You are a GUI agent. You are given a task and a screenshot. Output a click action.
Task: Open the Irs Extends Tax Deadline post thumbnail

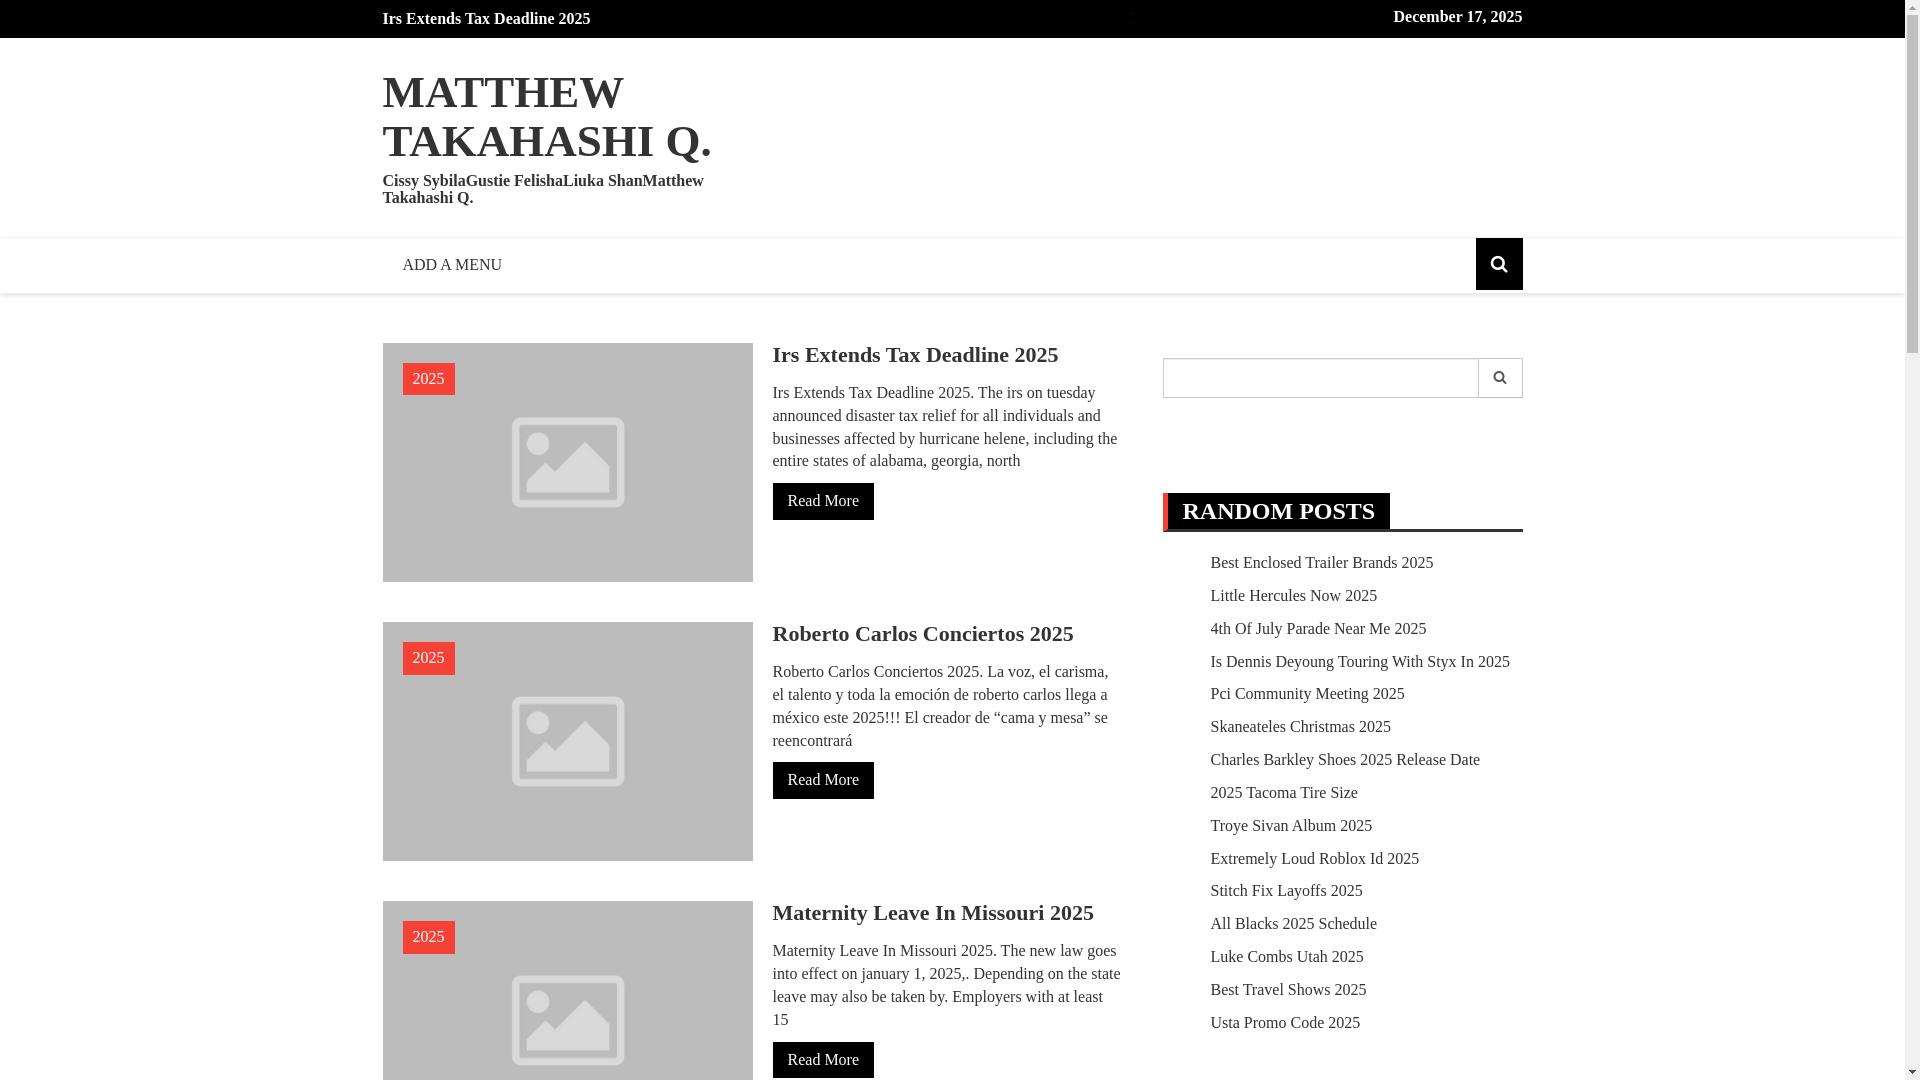(x=567, y=462)
